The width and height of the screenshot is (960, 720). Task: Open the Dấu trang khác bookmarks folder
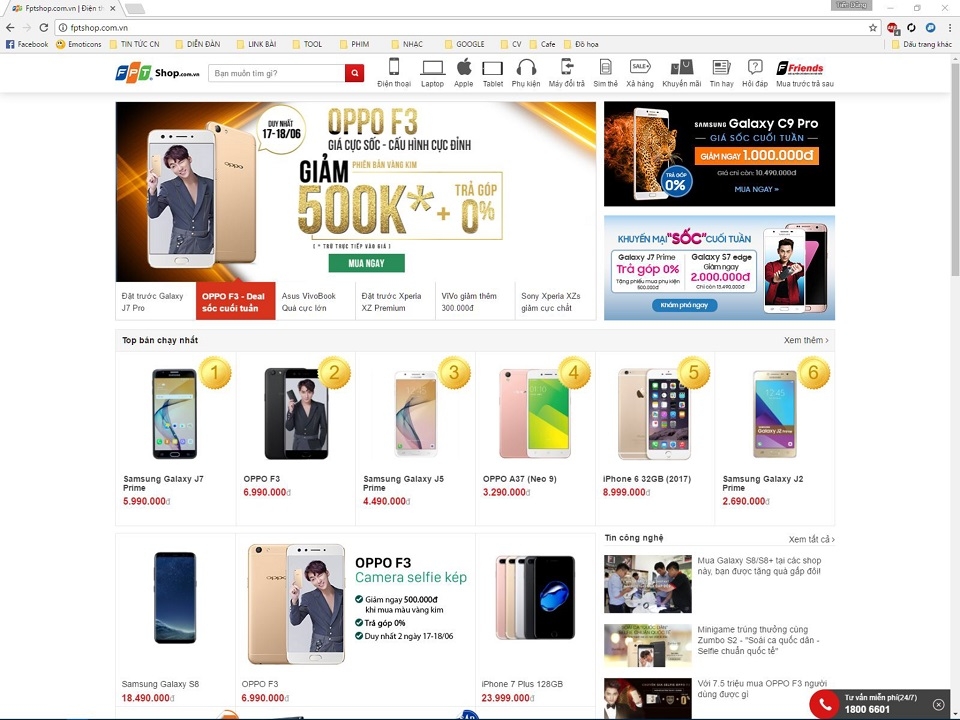tap(922, 44)
